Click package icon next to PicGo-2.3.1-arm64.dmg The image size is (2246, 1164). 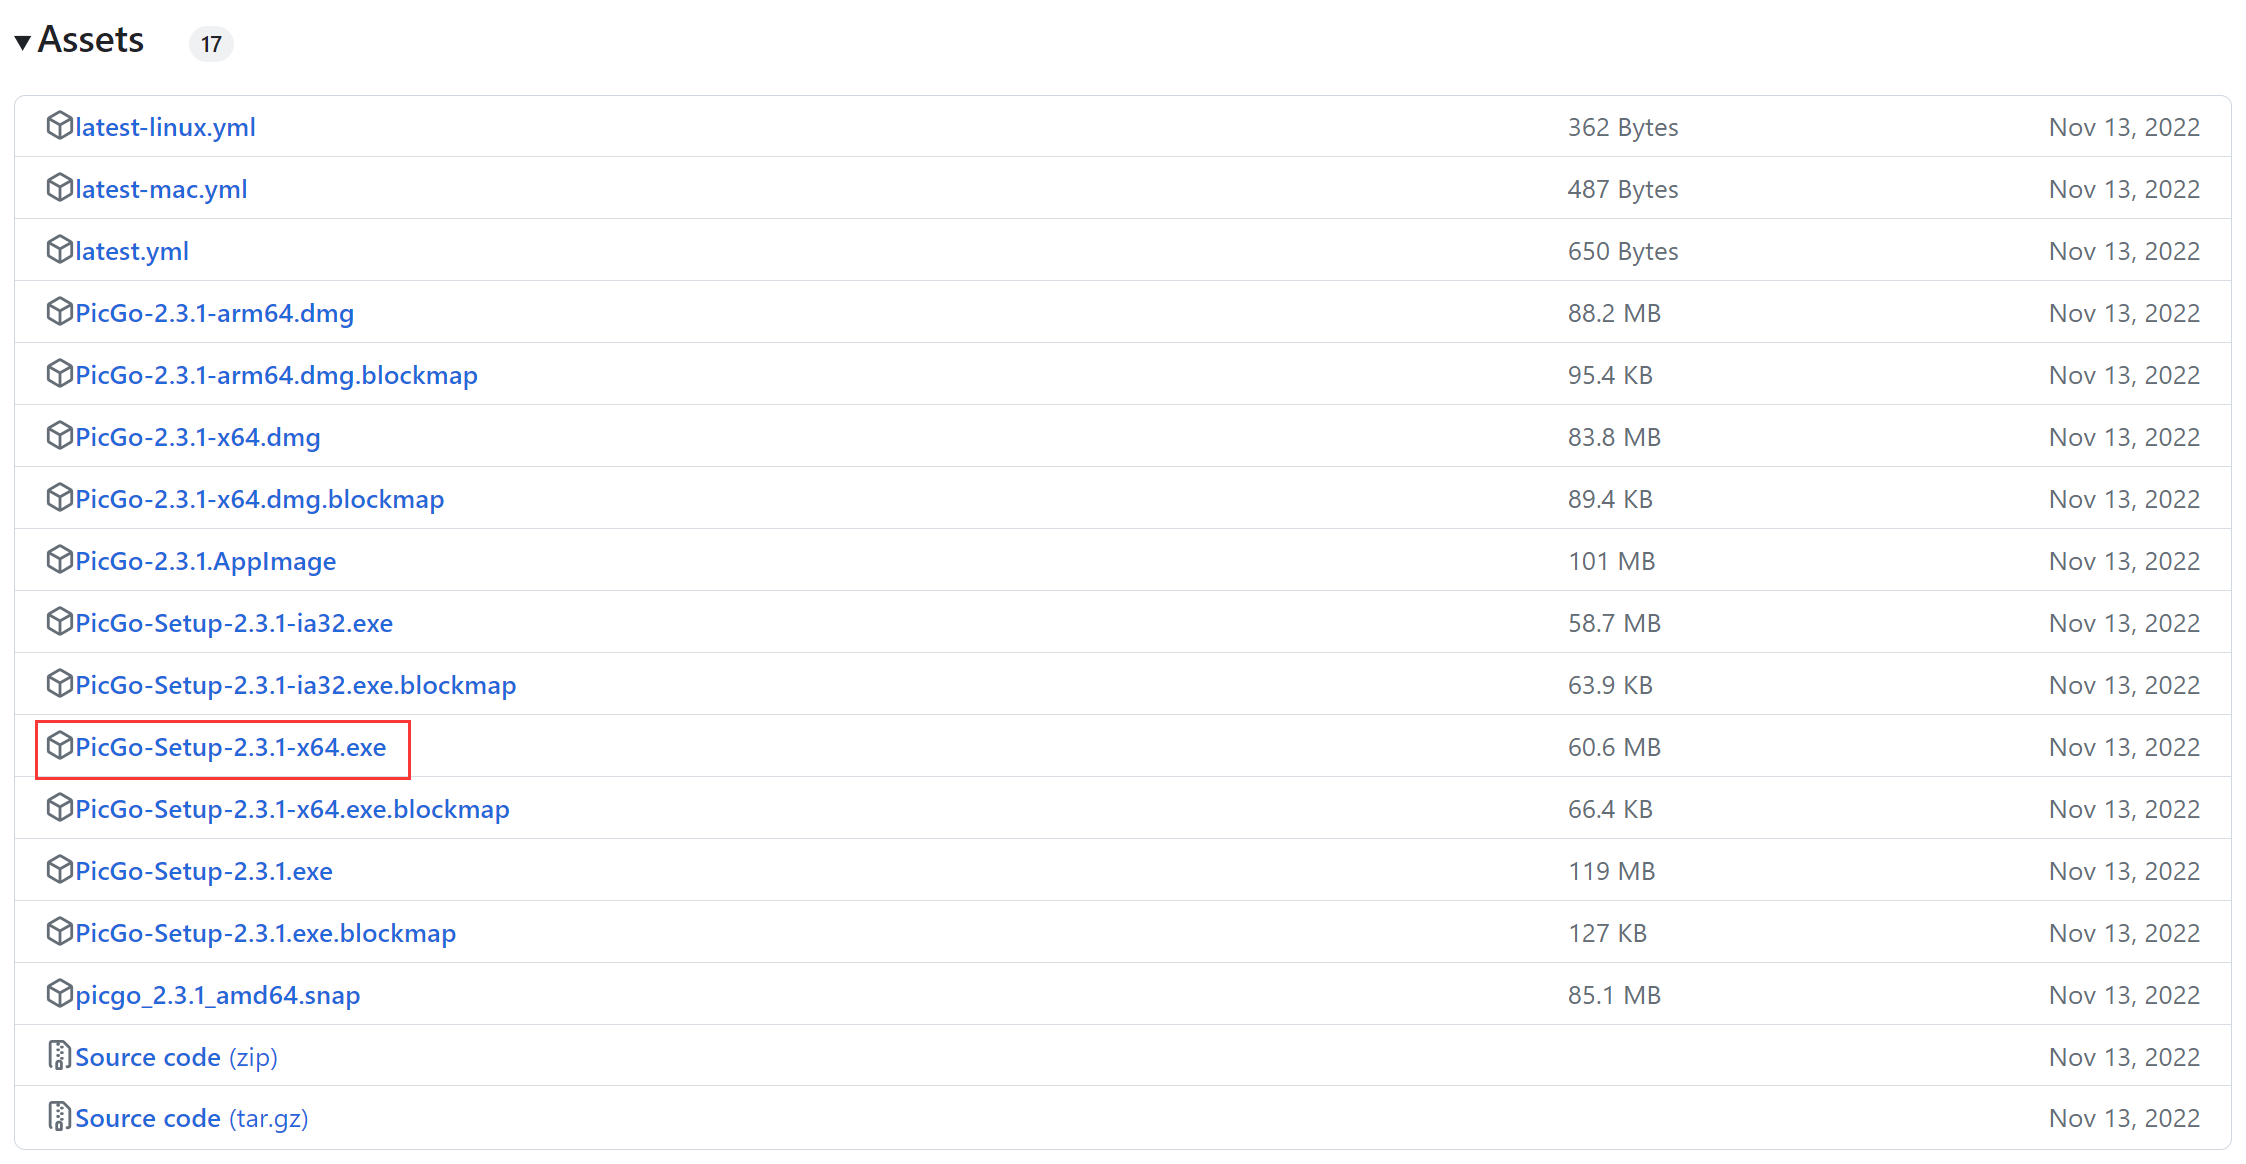coord(60,312)
